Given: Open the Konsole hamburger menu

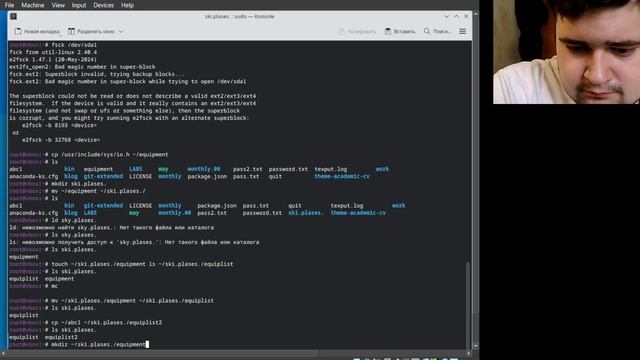Looking at the screenshot, I should point(462,31).
